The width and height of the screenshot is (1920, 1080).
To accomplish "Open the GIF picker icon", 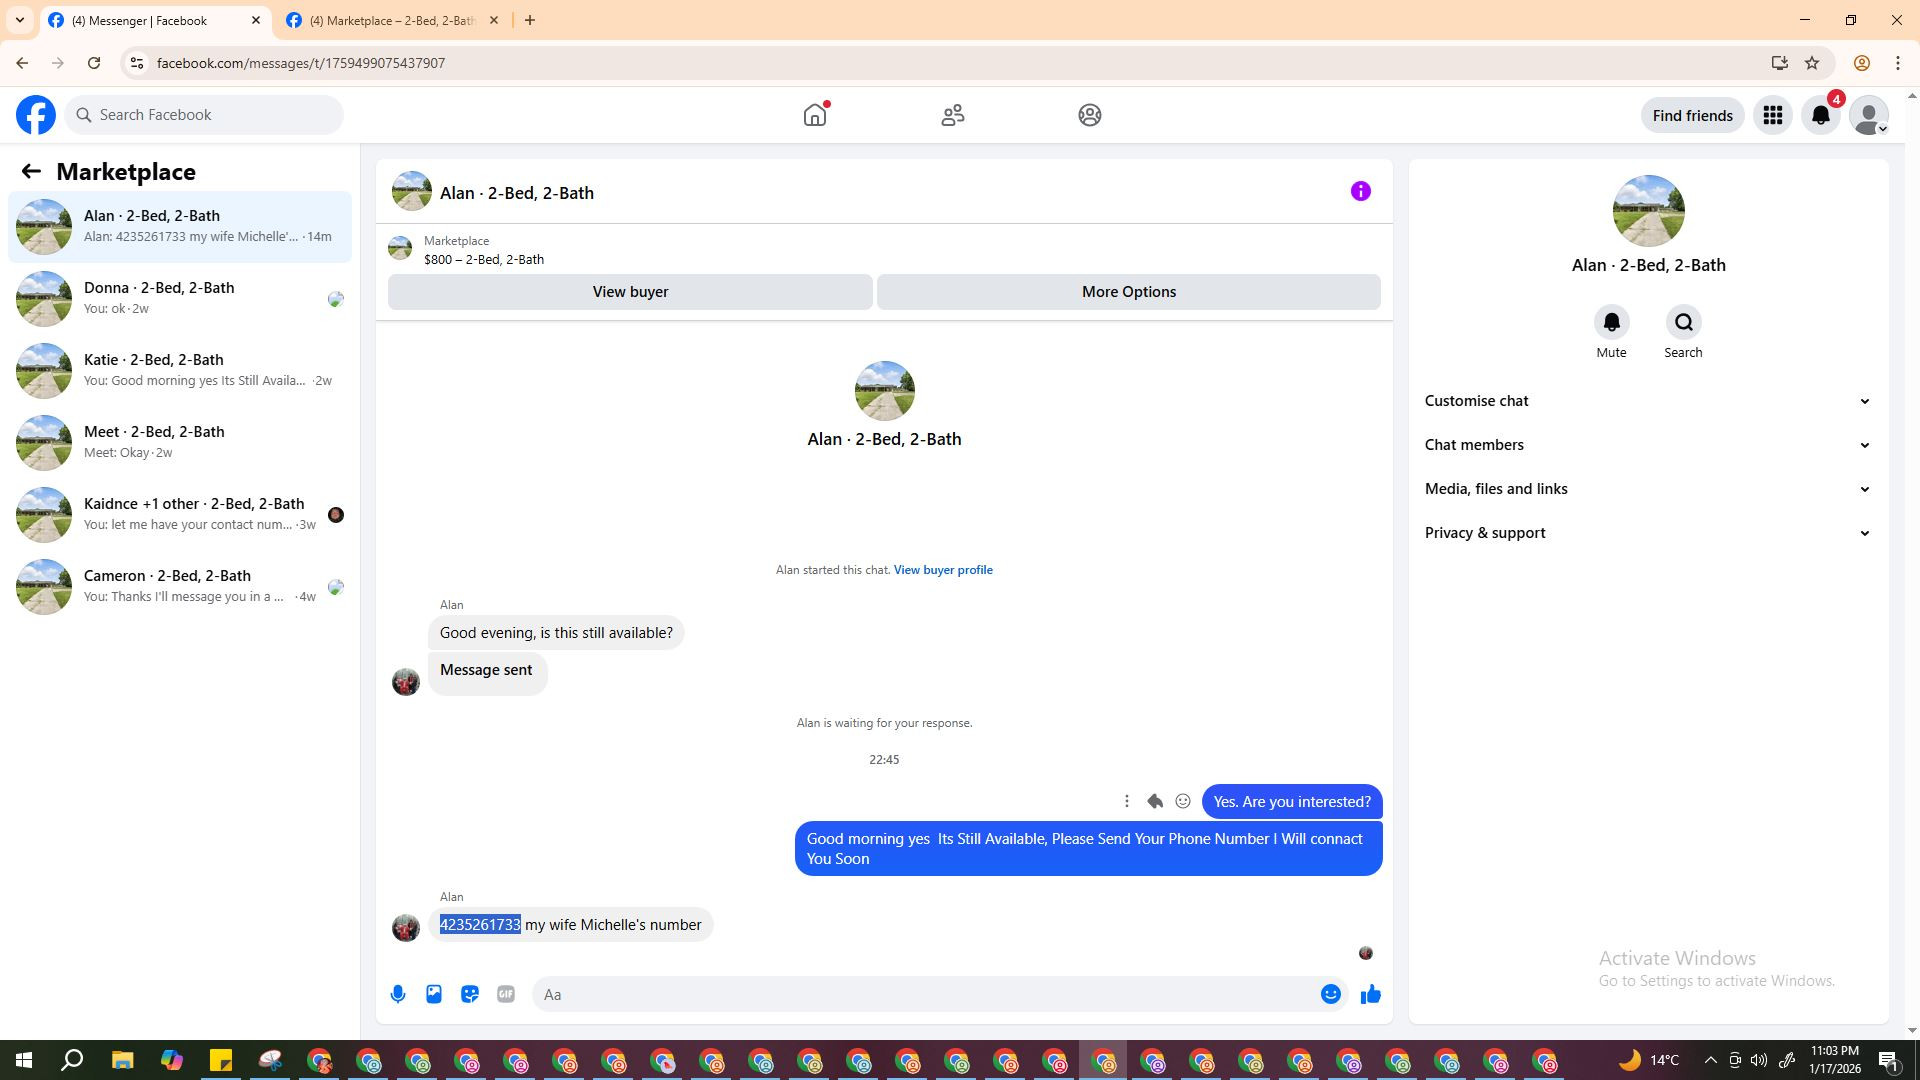I will [506, 994].
